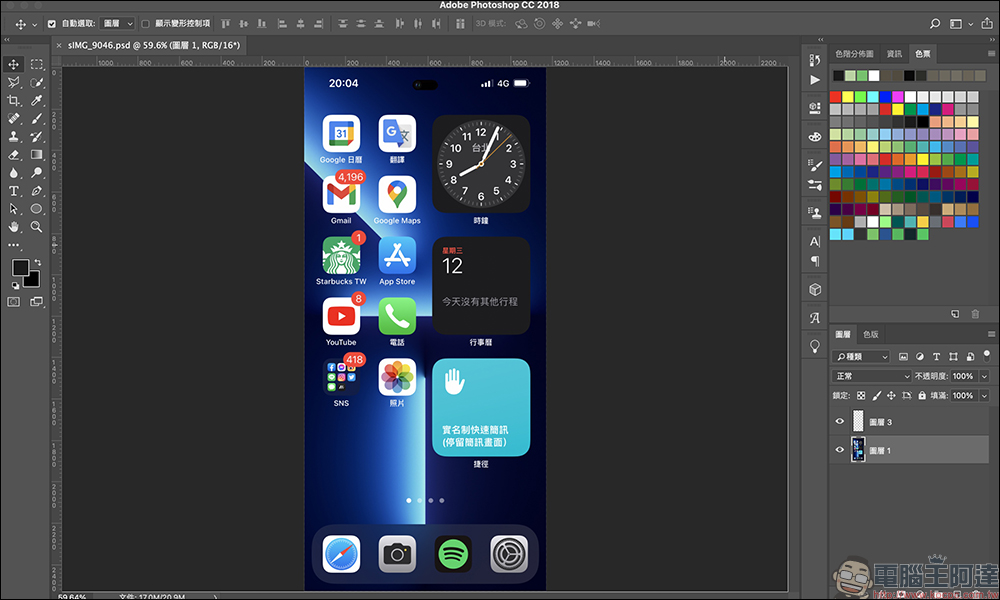Select the Crop tool
This screenshot has height=600, width=1000.
(13, 100)
